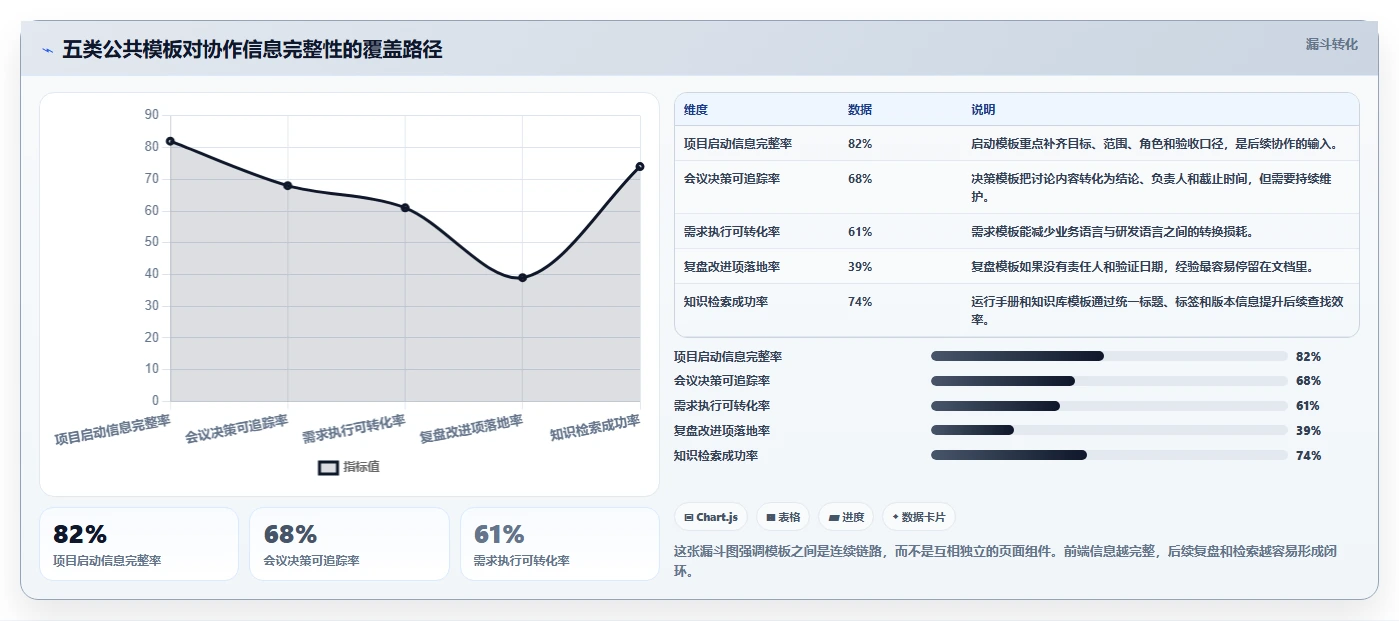The width and height of the screenshot is (1399, 621).
Task: Select the 数据卡片 tag chip
Action: [x=918, y=517]
